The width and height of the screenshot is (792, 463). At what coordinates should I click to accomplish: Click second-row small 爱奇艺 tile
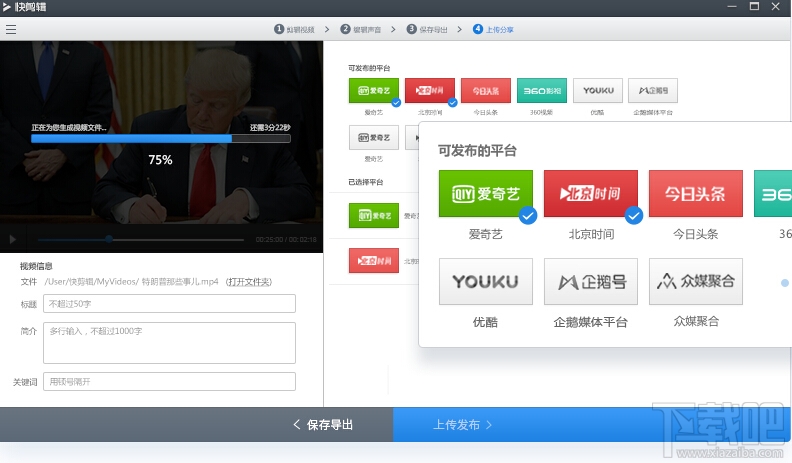pyautogui.click(x=374, y=137)
